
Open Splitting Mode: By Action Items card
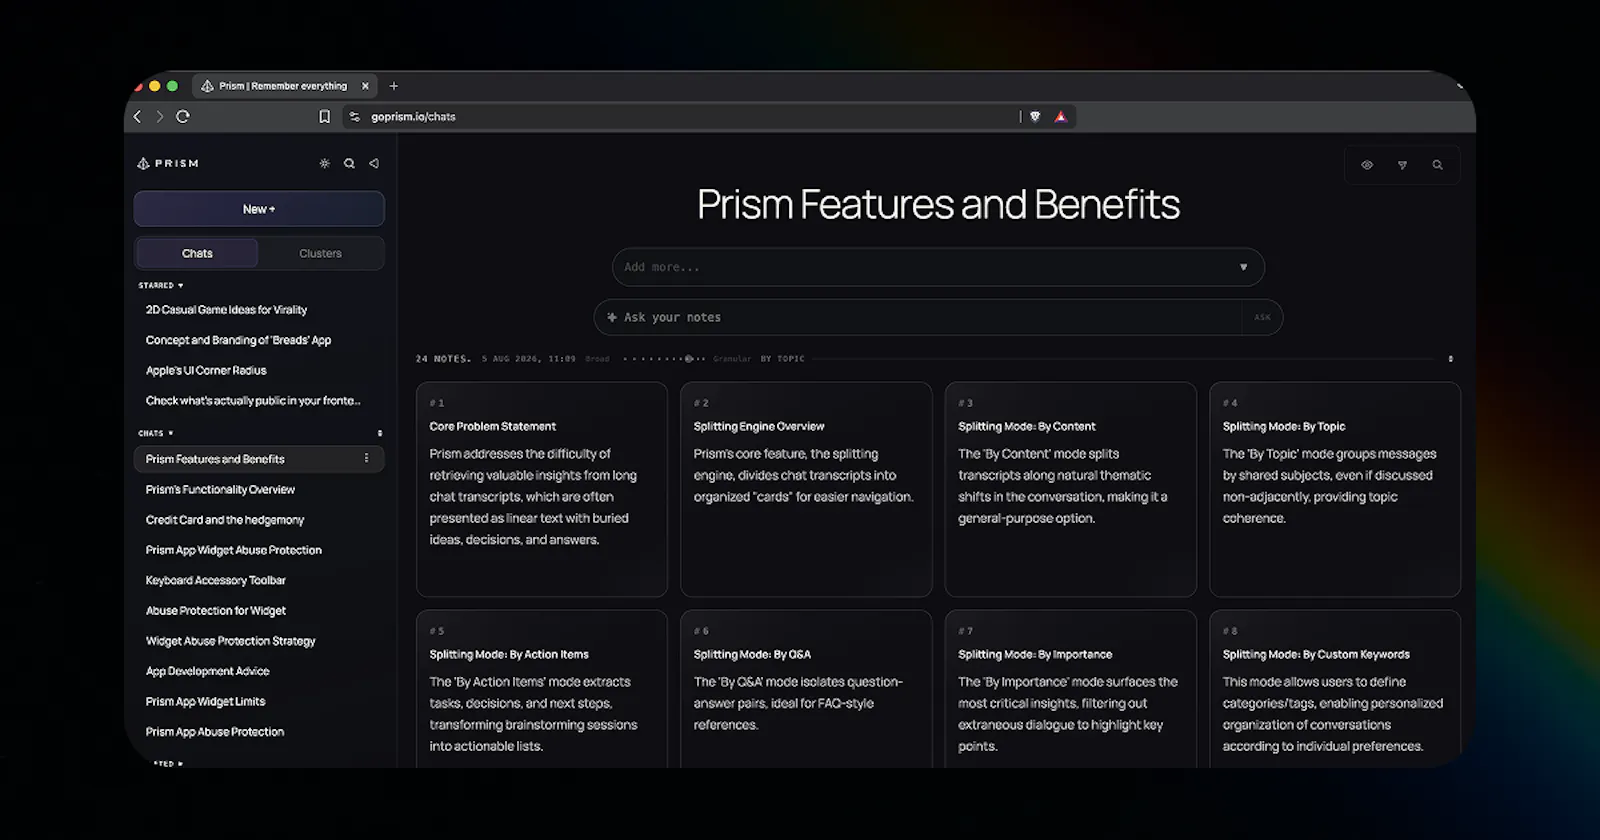[542, 689]
